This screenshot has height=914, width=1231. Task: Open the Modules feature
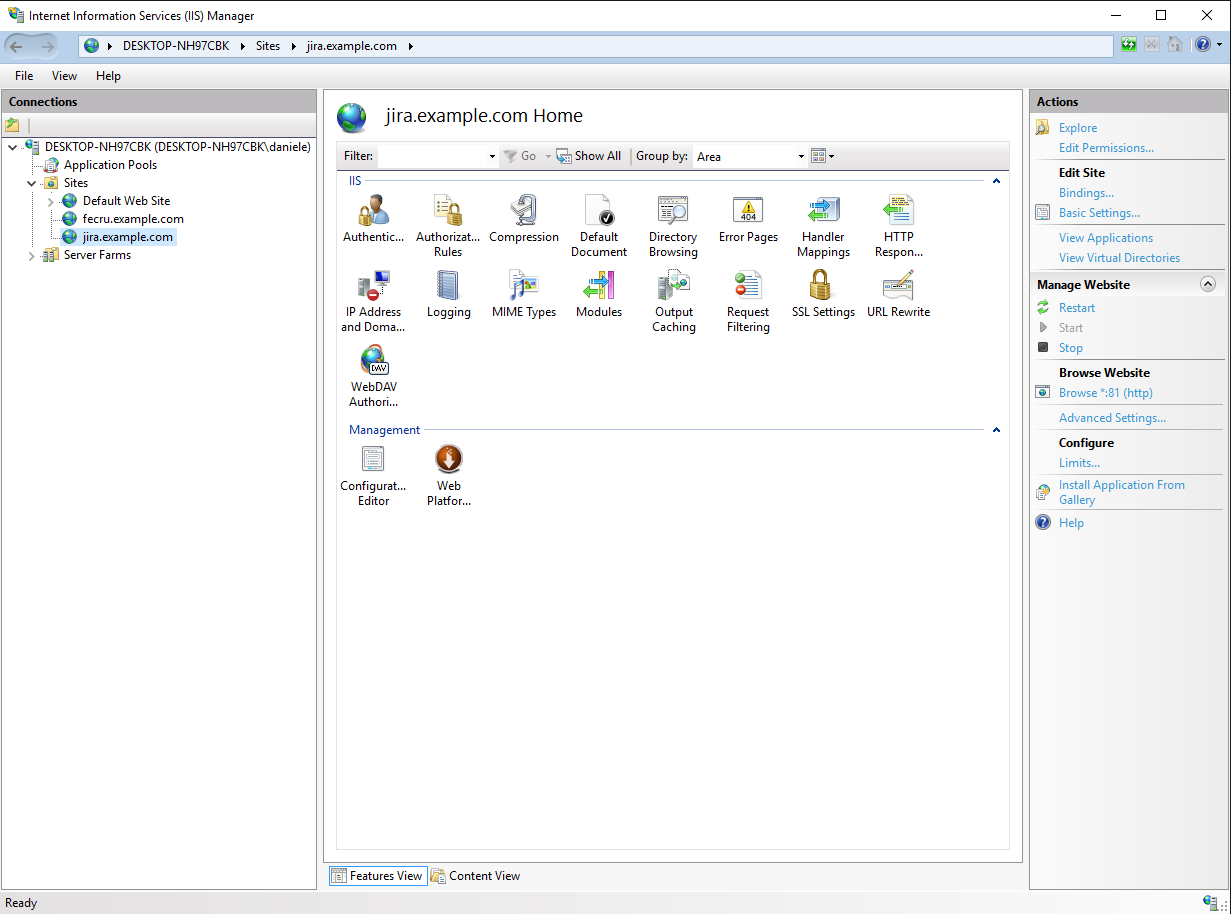599,295
